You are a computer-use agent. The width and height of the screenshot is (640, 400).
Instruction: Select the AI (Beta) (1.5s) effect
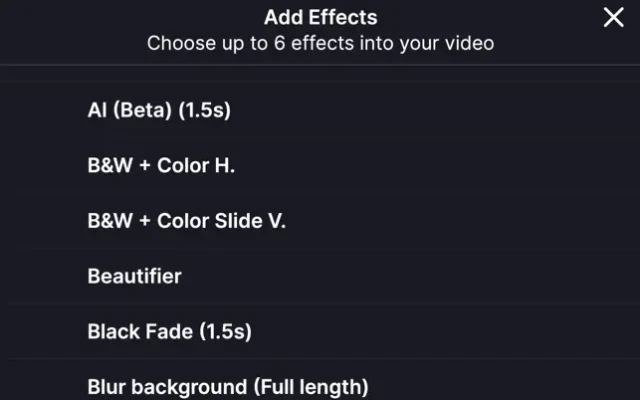159,111
